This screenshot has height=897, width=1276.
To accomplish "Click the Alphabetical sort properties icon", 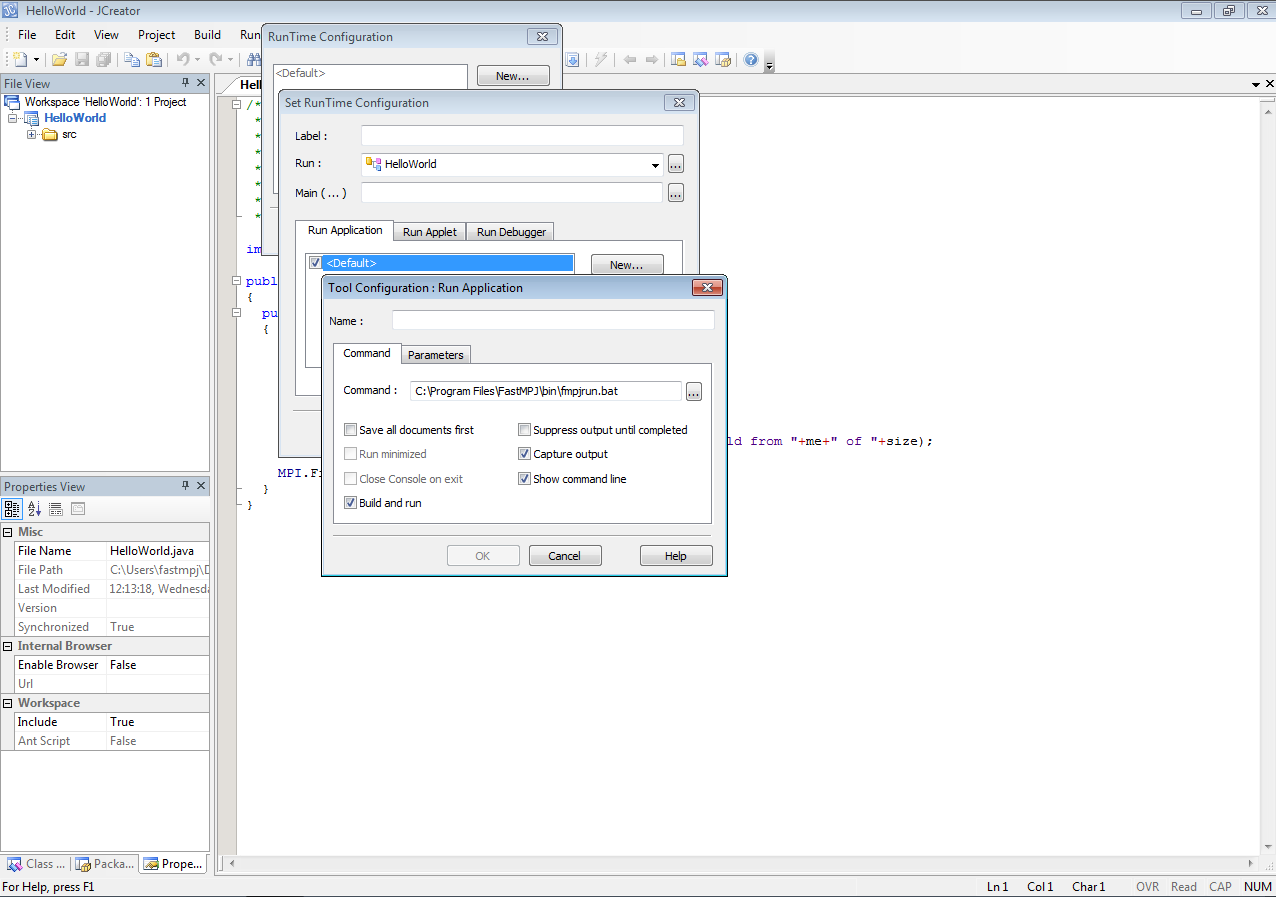I will coord(35,509).
